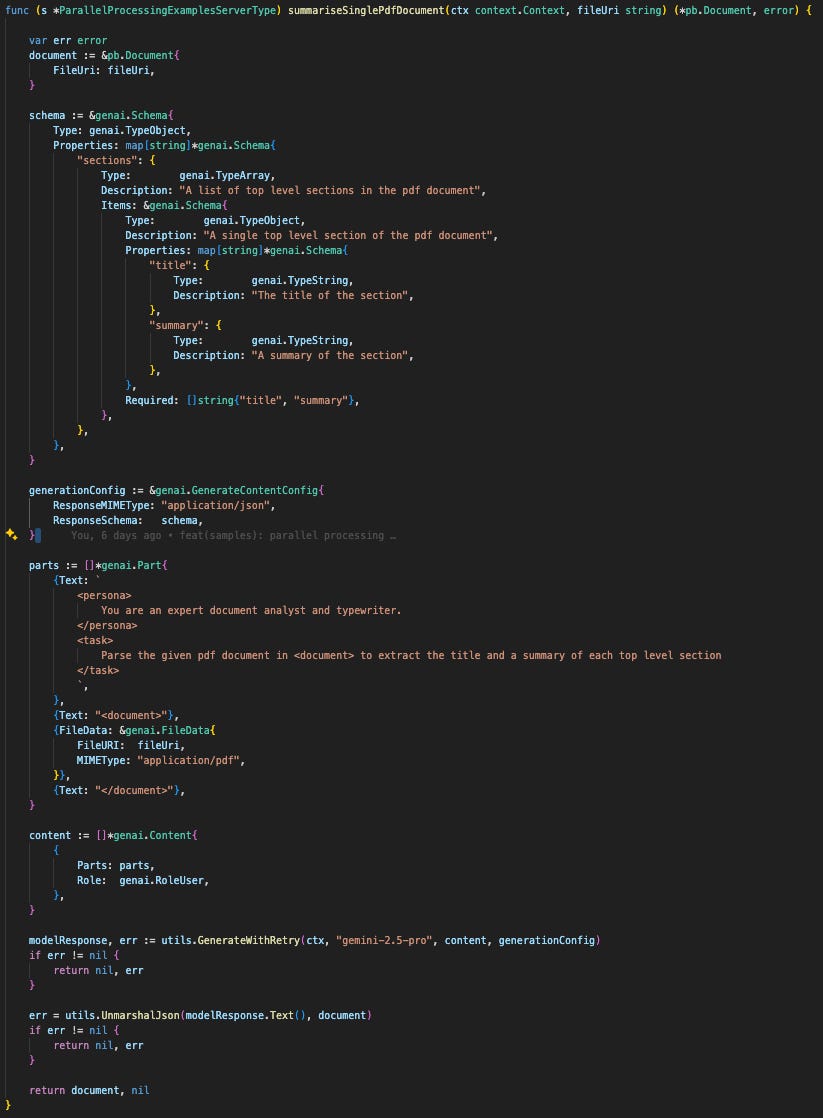Click the "schema :=" variable declaration
The width and height of the screenshot is (823, 1118).
point(56,116)
